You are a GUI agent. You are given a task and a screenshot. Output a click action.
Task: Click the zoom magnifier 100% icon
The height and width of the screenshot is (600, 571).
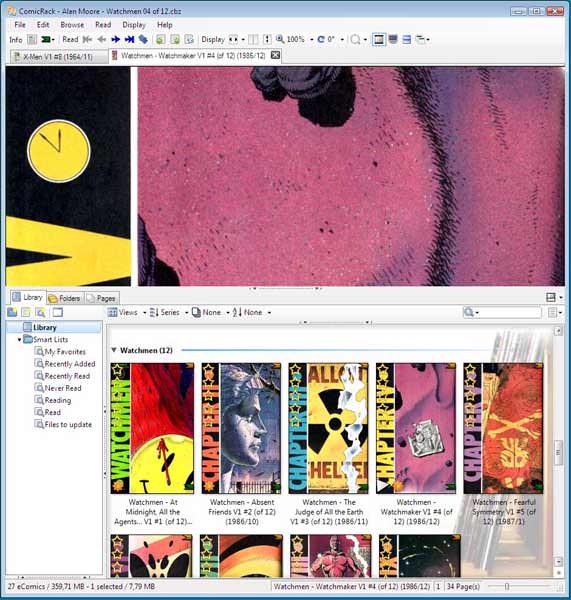click(x=281, y=39)
